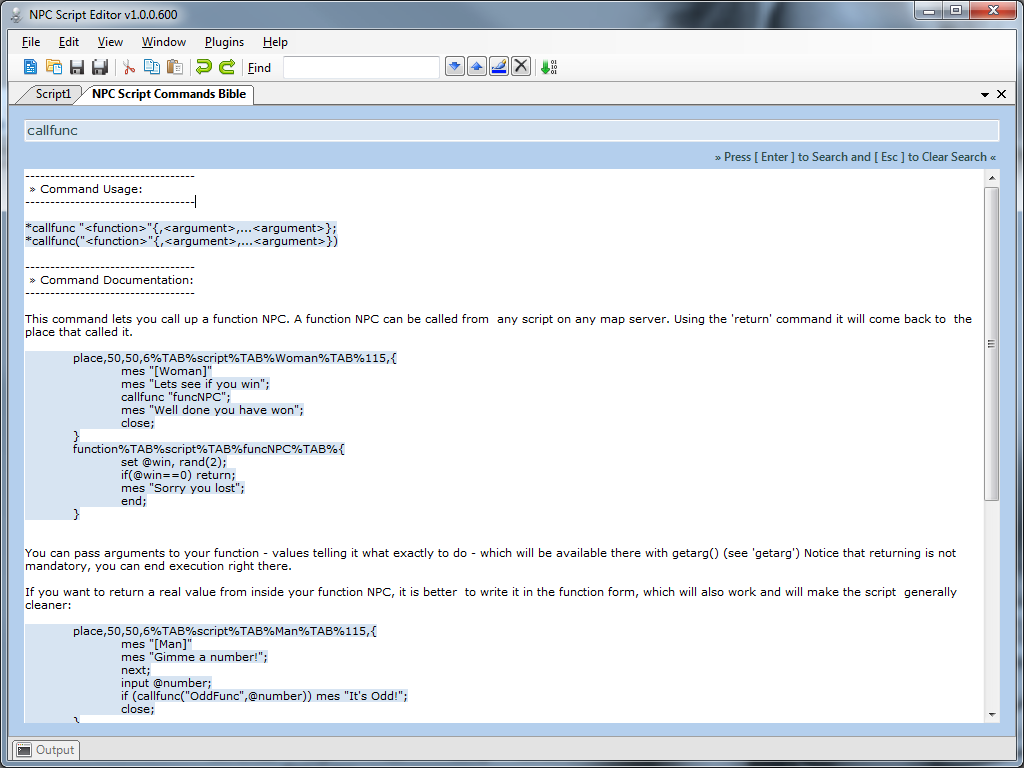Screen dimensions: 1024x768
Task: Copy selection using toolbar icon
Action: [x=152, y=67]
